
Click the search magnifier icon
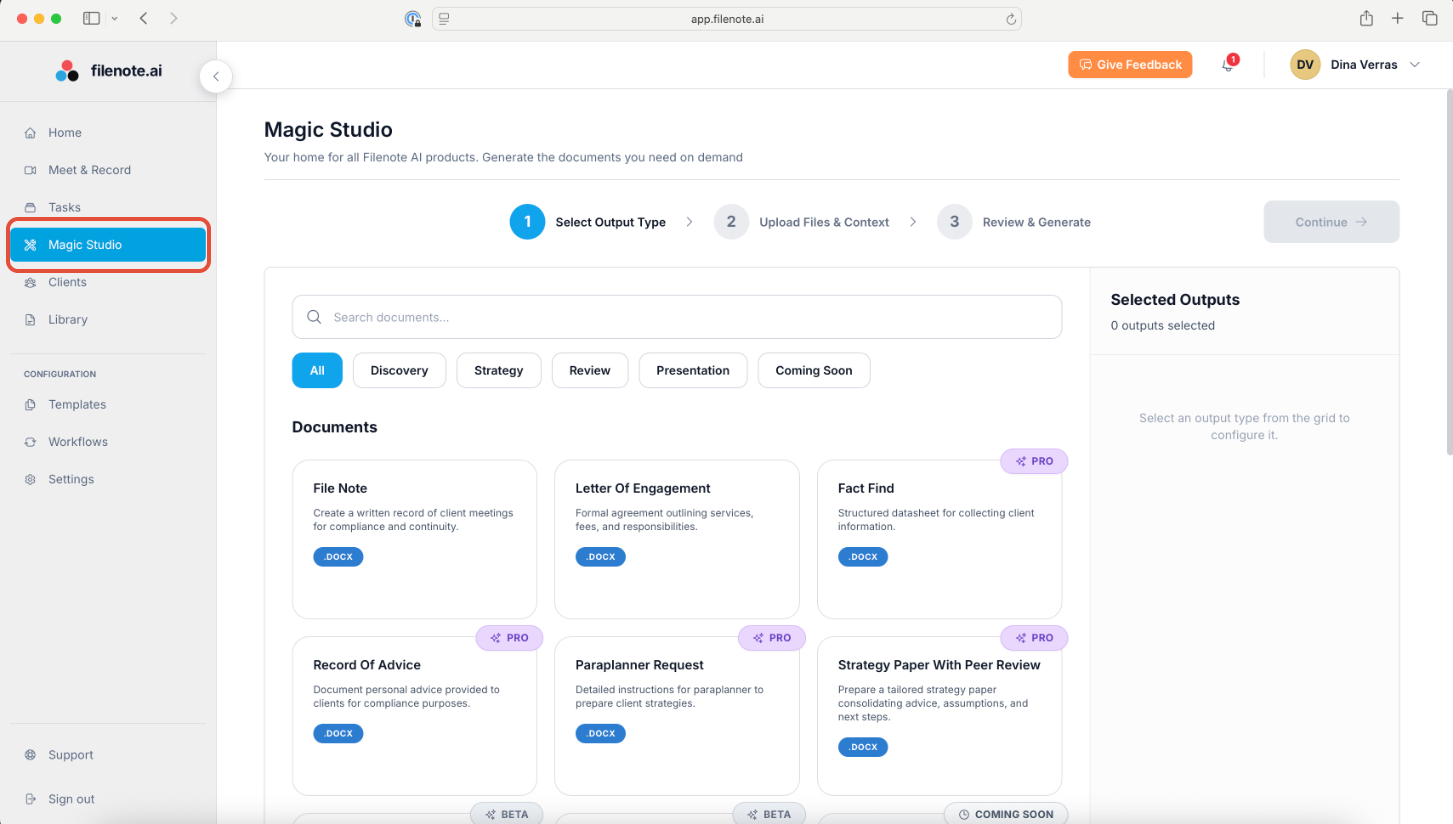pyautogui.click(x=314, y=317)
